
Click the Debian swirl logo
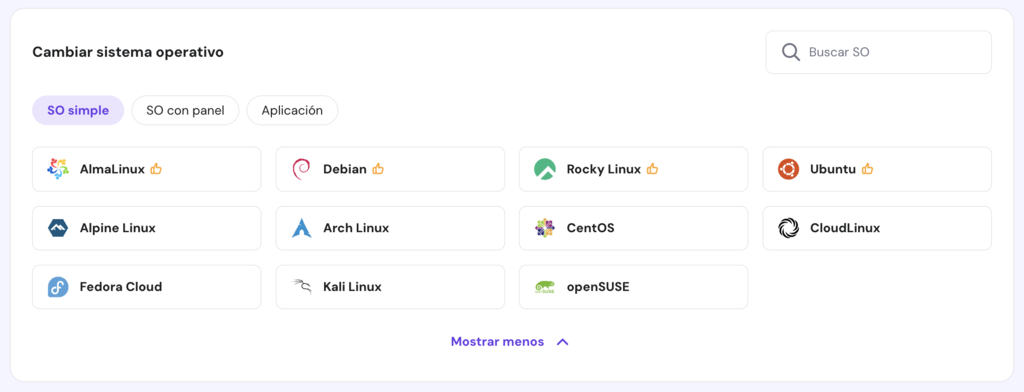301,169
